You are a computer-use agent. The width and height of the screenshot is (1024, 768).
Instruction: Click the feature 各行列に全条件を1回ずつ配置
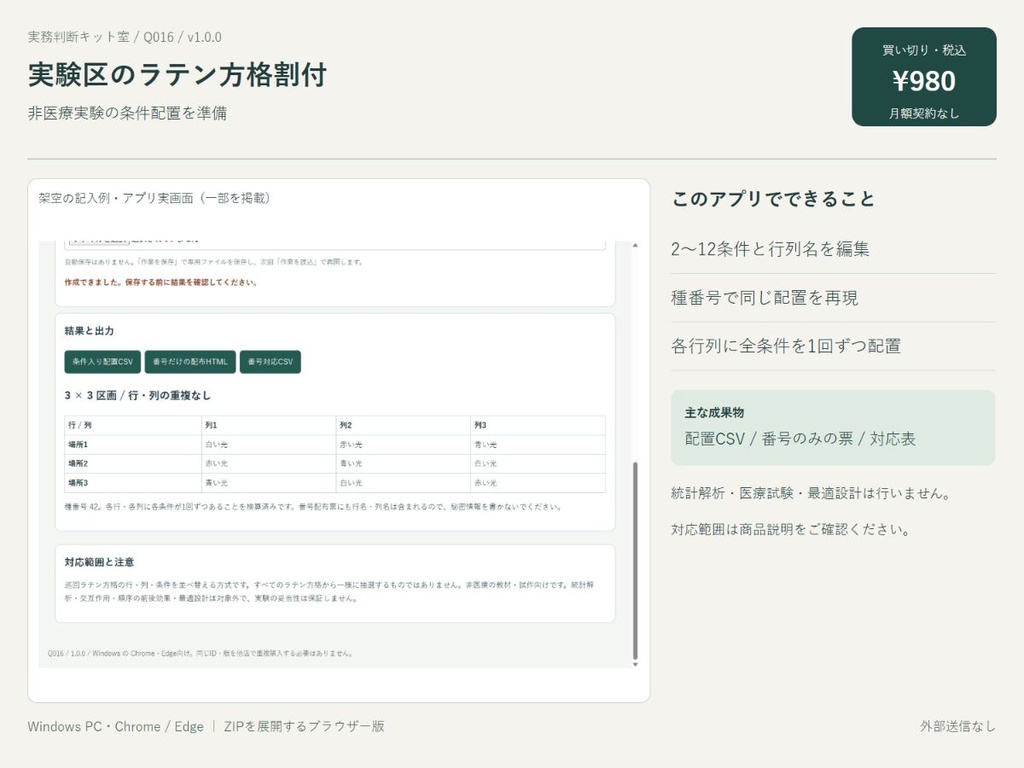click(786, 346)
